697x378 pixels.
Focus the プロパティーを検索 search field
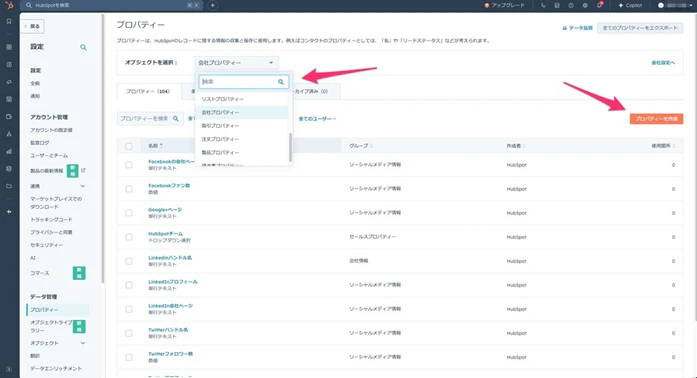pos(150,119)
